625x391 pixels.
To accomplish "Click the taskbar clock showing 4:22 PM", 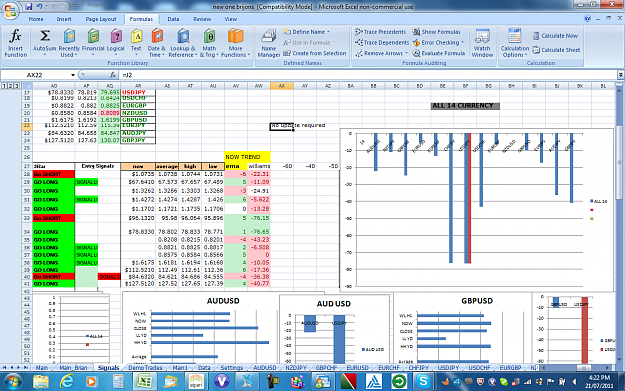I will 599,382.
